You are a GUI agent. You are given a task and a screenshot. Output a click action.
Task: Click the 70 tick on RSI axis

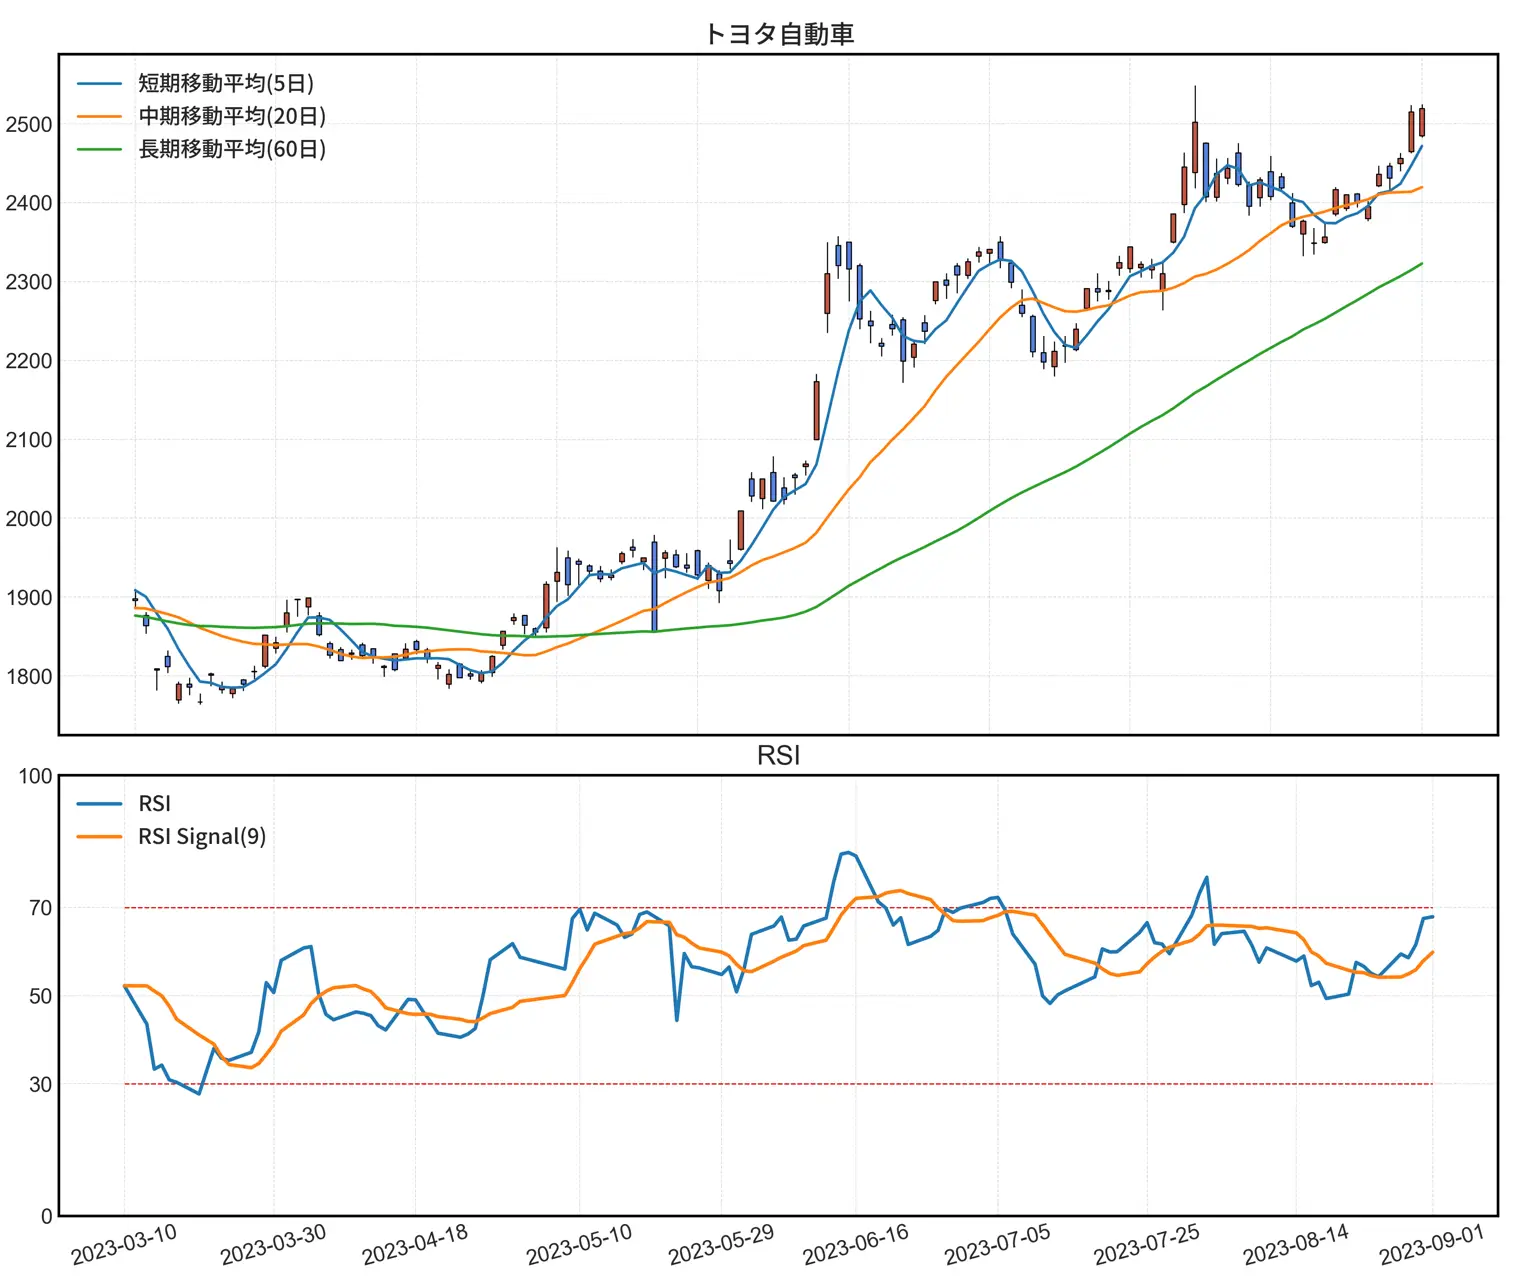(x=40, y=908)
